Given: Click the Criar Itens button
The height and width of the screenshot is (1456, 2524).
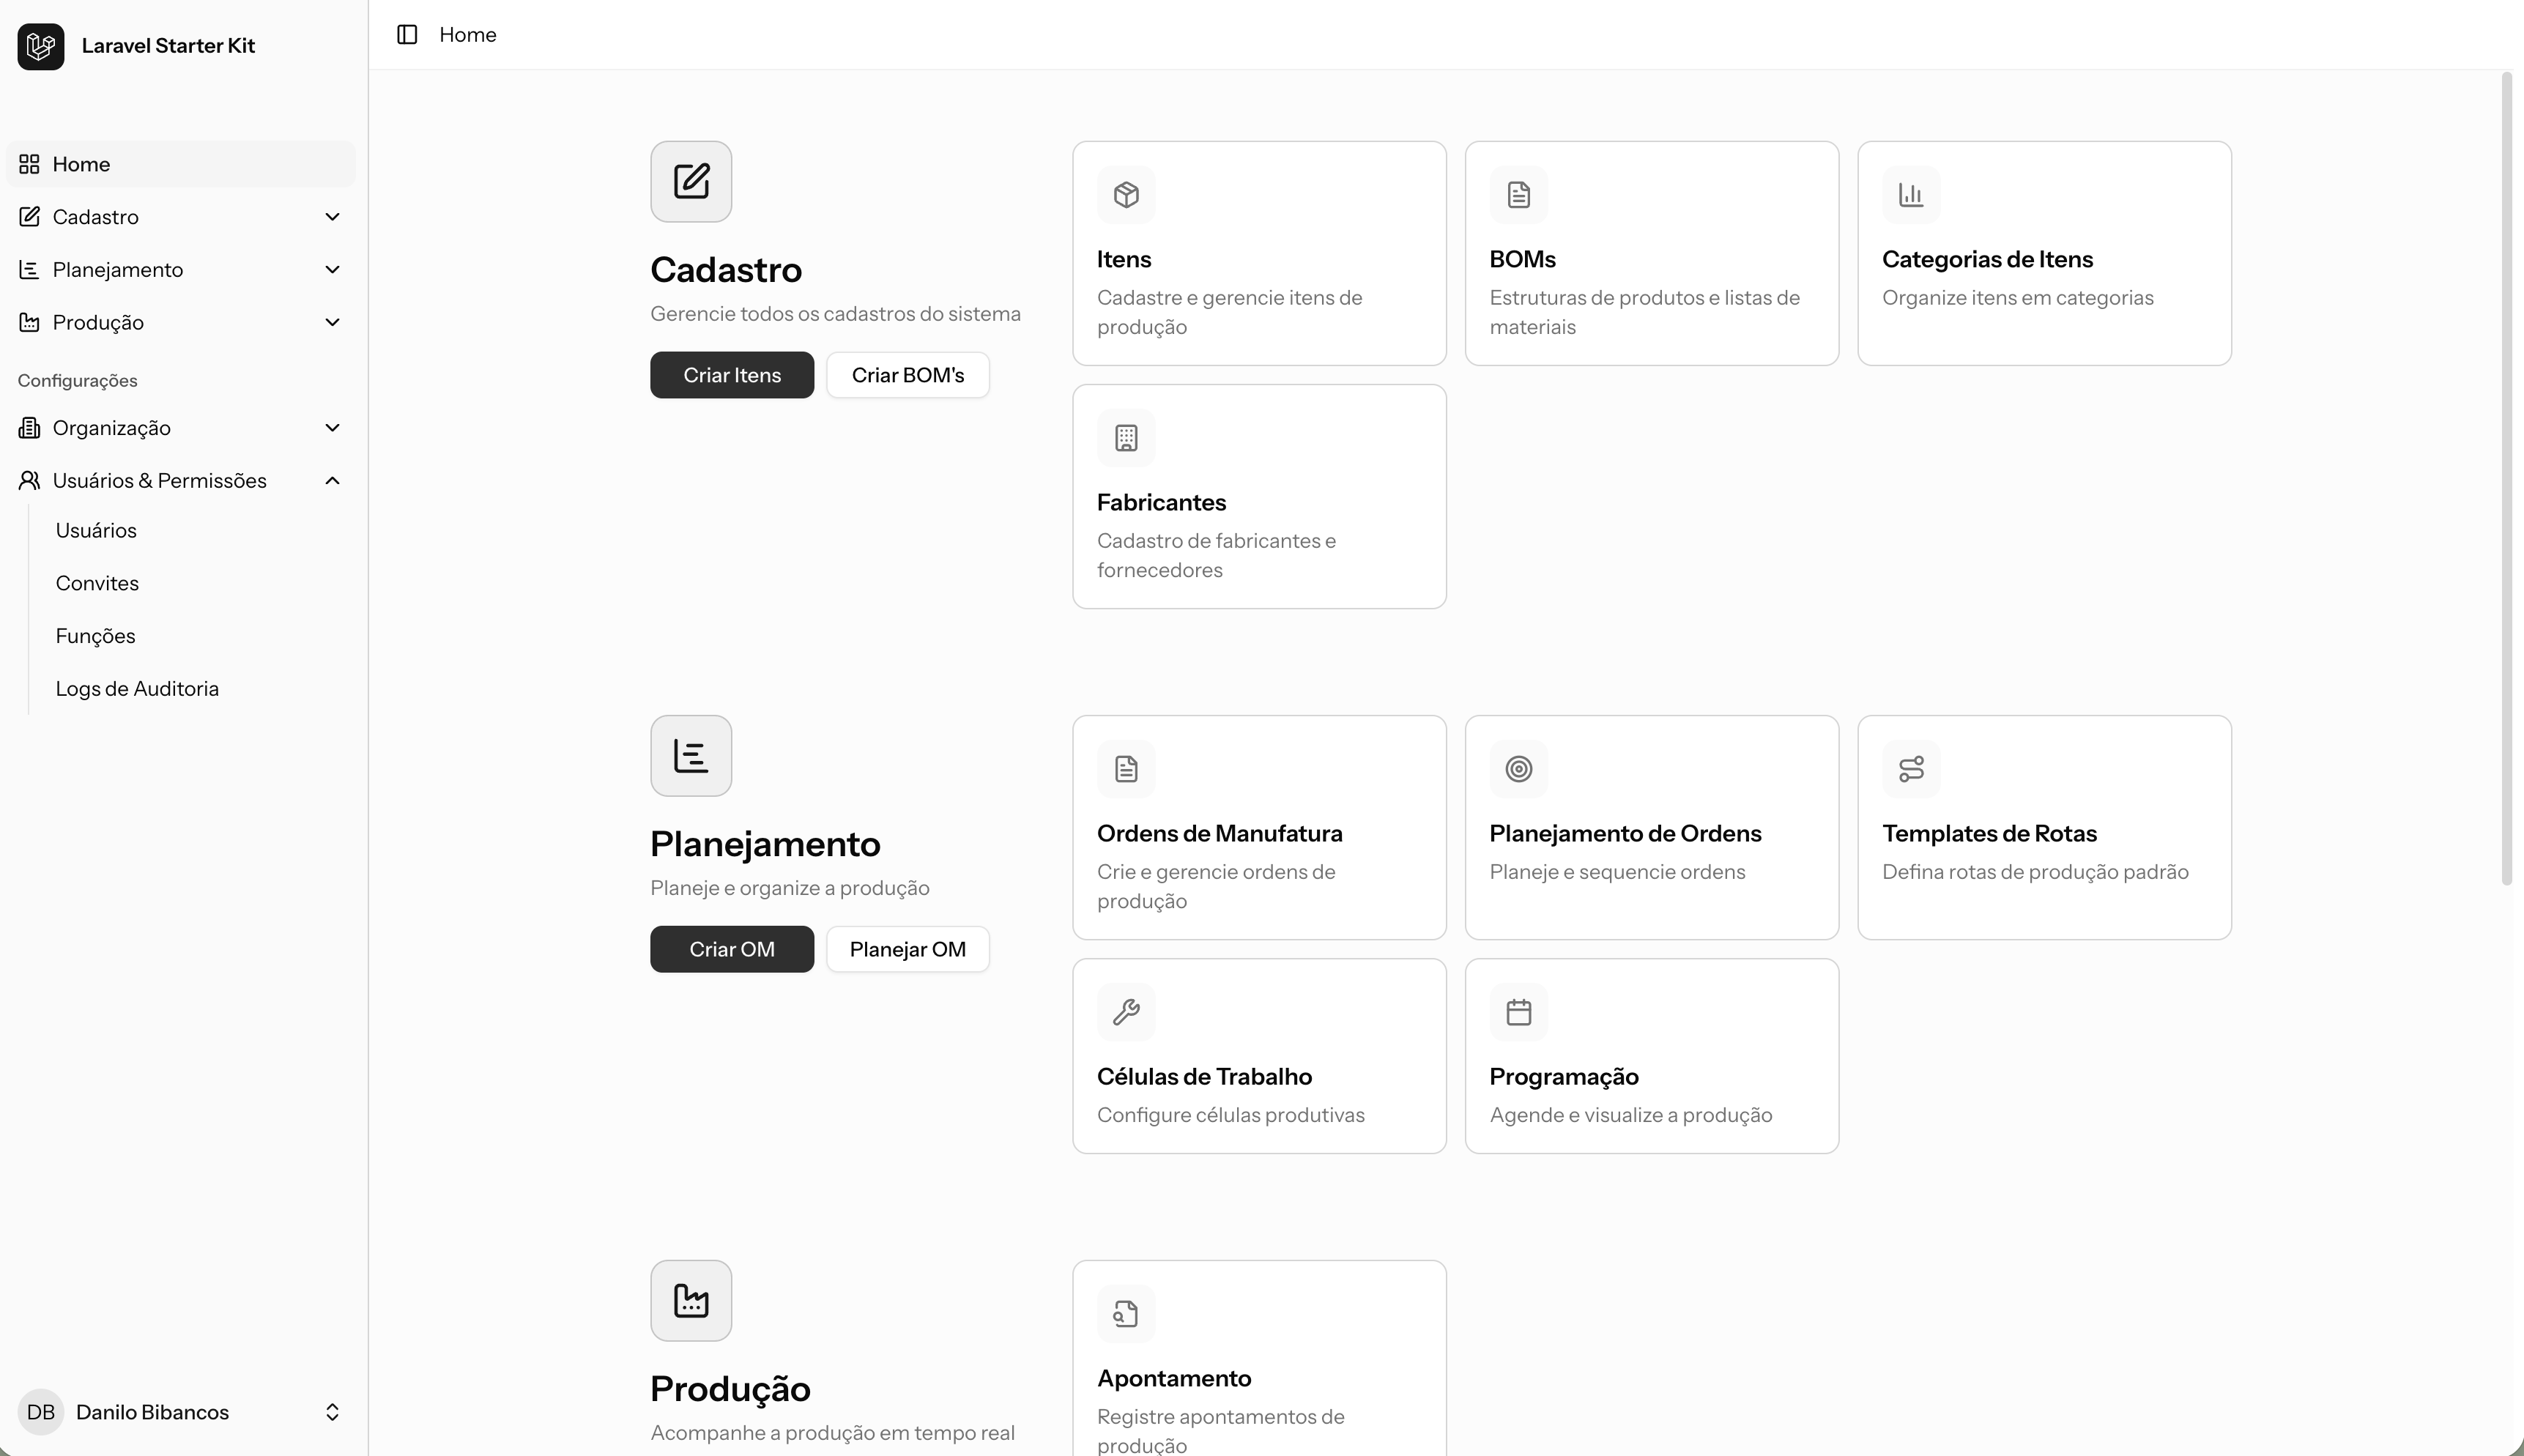Looking at the screenshot, I should pos(732,375).
